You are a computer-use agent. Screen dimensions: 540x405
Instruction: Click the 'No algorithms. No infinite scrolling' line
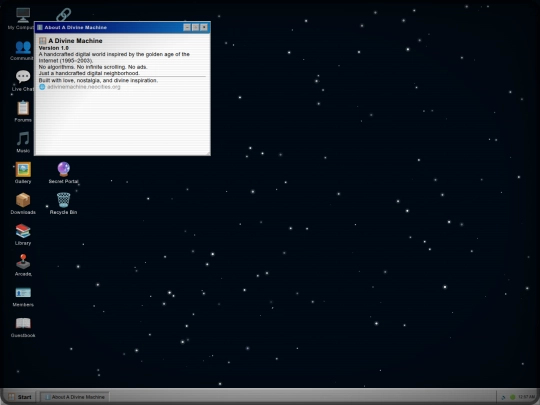pyautogui.click(x=93, y=67)
